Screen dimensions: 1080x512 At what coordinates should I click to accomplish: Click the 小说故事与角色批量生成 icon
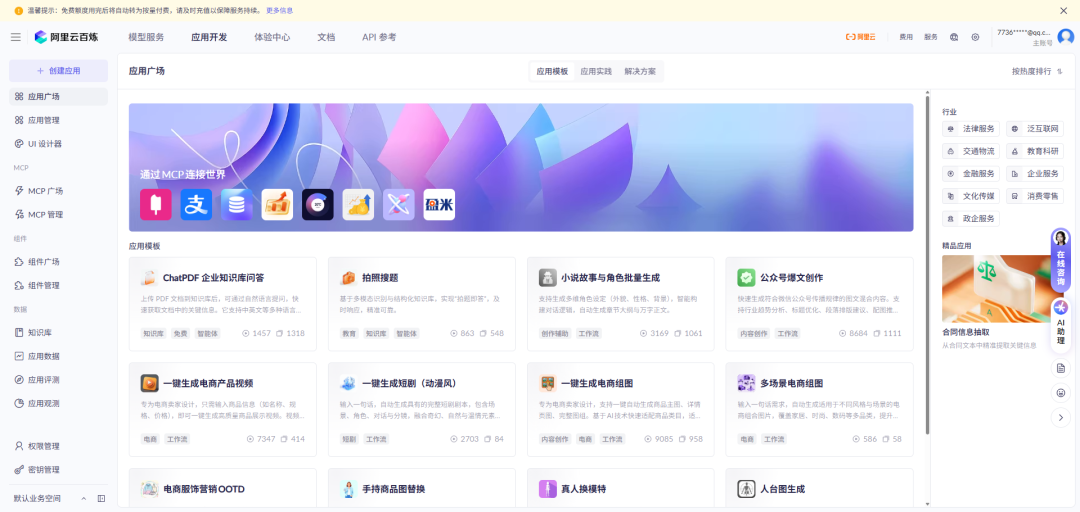(x=548, y=278)
